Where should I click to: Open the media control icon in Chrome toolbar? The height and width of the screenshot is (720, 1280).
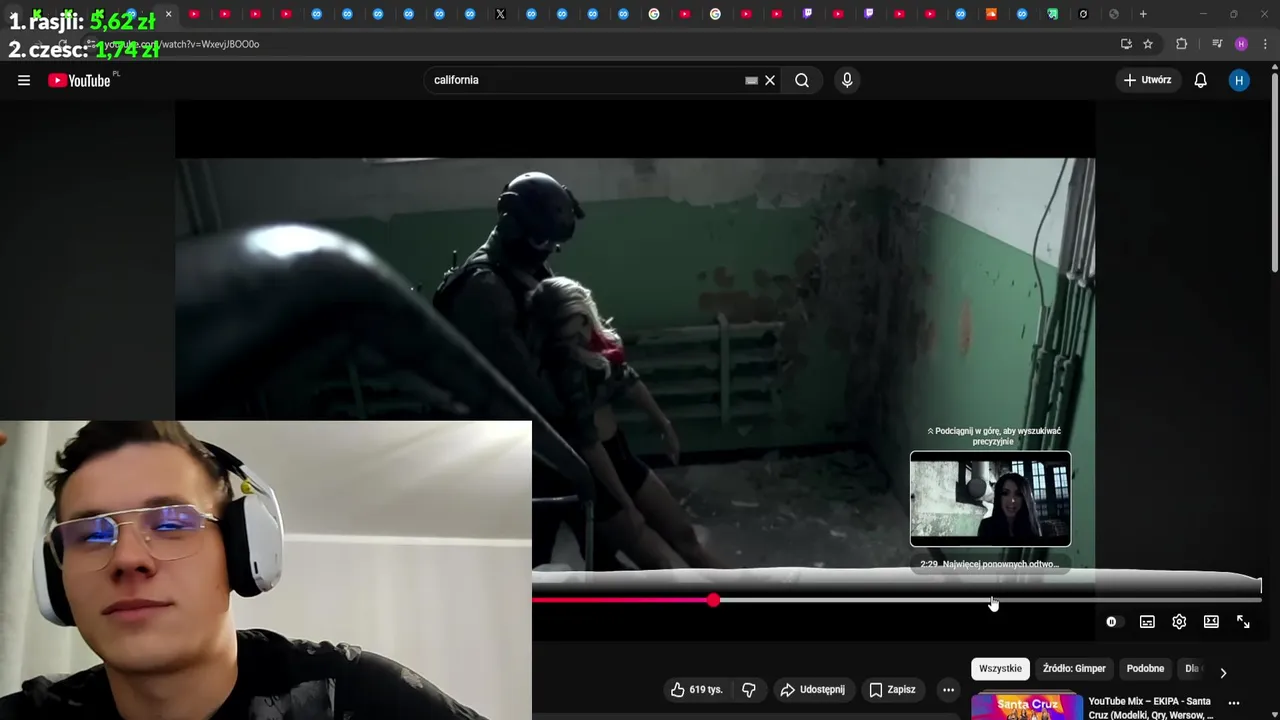coord(1217,44)
